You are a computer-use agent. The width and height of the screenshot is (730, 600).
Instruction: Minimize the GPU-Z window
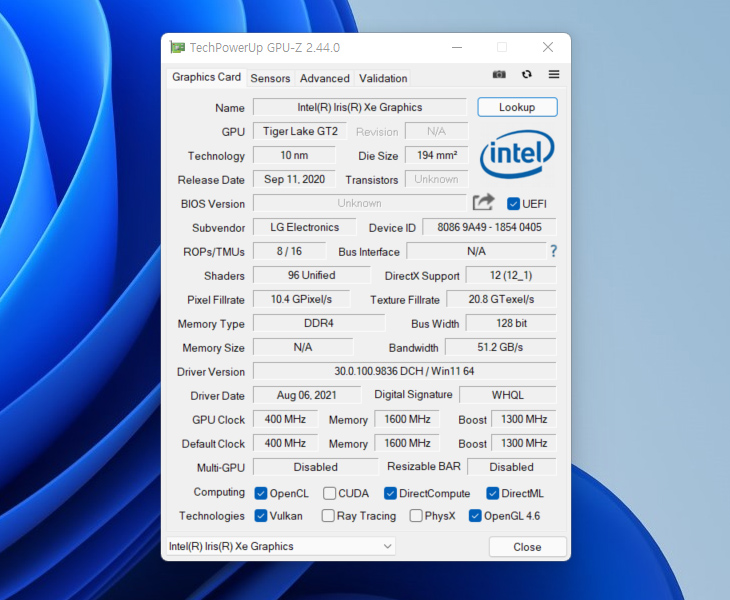(457, 47)
